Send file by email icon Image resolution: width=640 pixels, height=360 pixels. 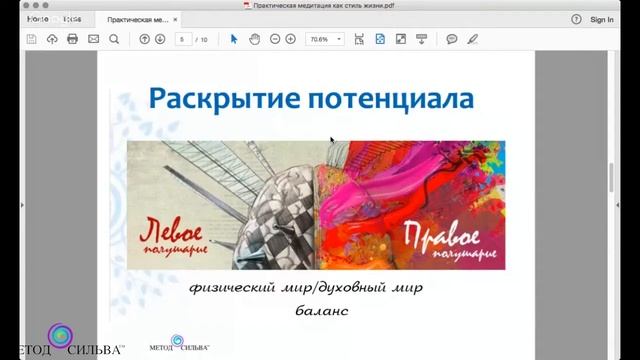coord(93,39)
